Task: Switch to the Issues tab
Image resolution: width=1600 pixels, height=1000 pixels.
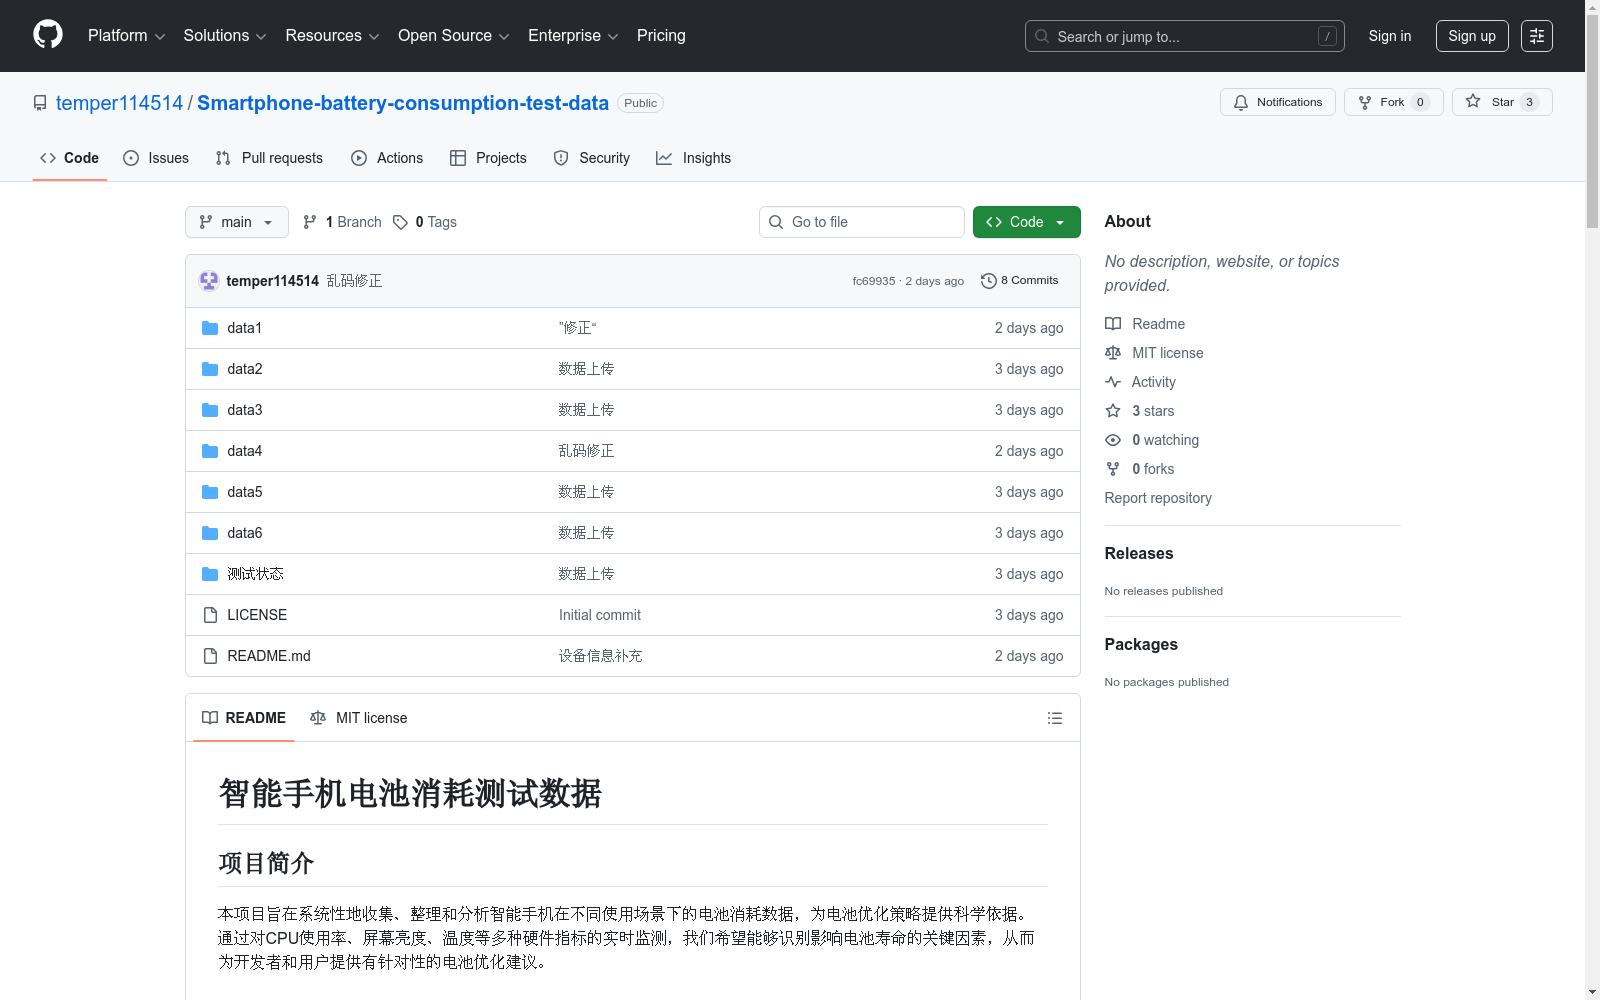Action: pos(156,158)
